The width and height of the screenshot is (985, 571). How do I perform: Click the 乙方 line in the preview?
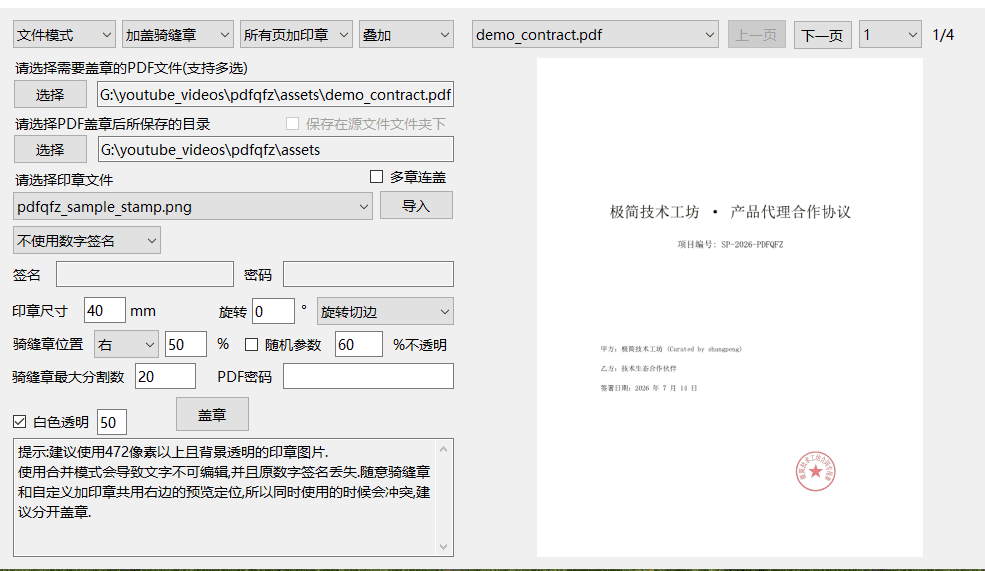click(638, 369)
